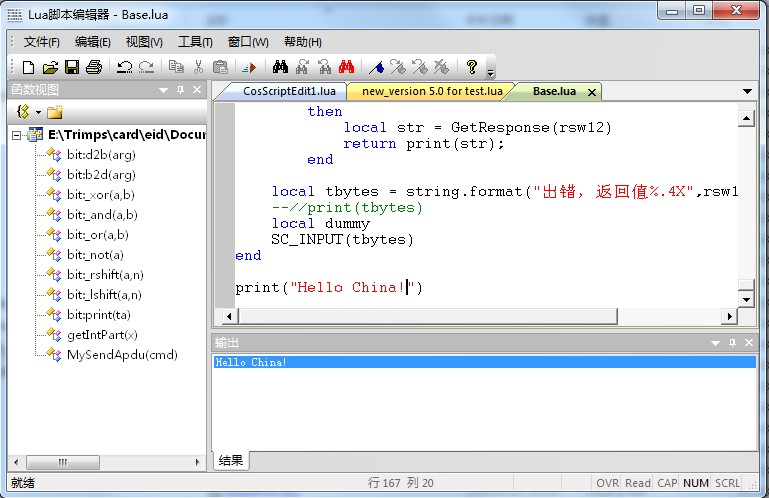The width and height of the screenshot is (769, 498).
Task: Select MySendApdu(cmd) function
Action: tap(122, 355)
